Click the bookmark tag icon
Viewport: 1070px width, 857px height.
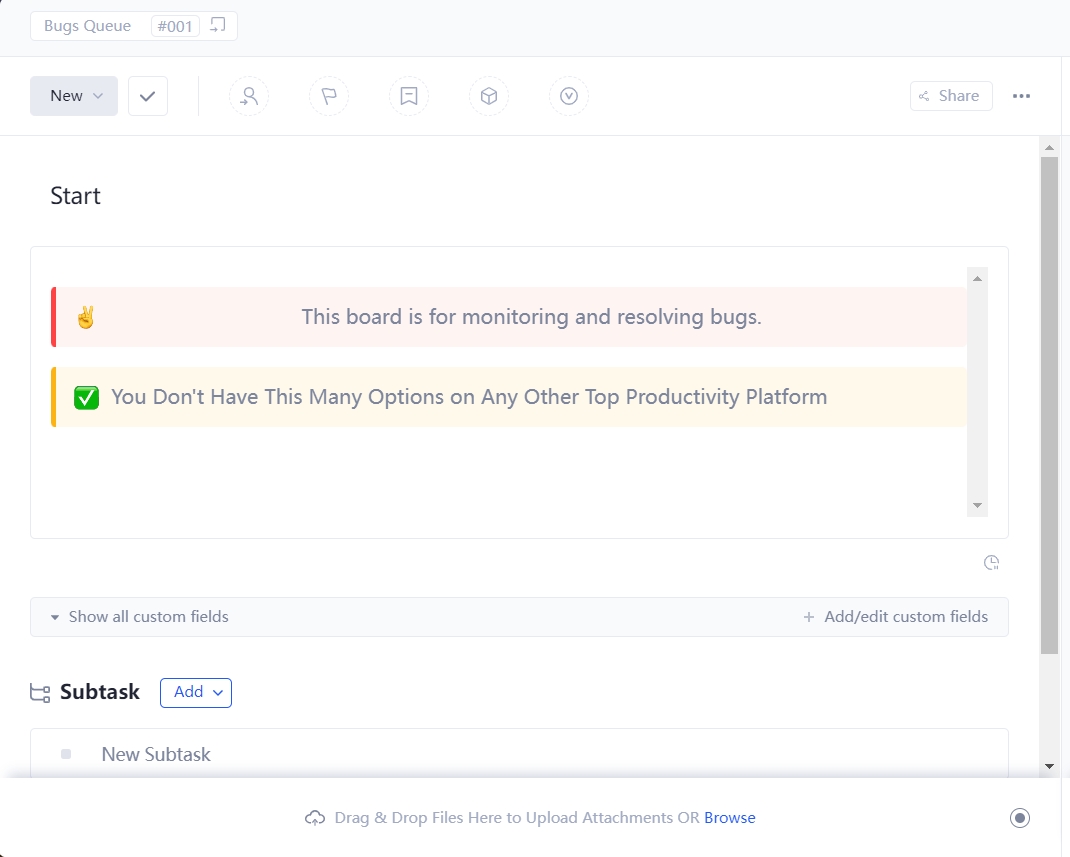pos(409,96)
